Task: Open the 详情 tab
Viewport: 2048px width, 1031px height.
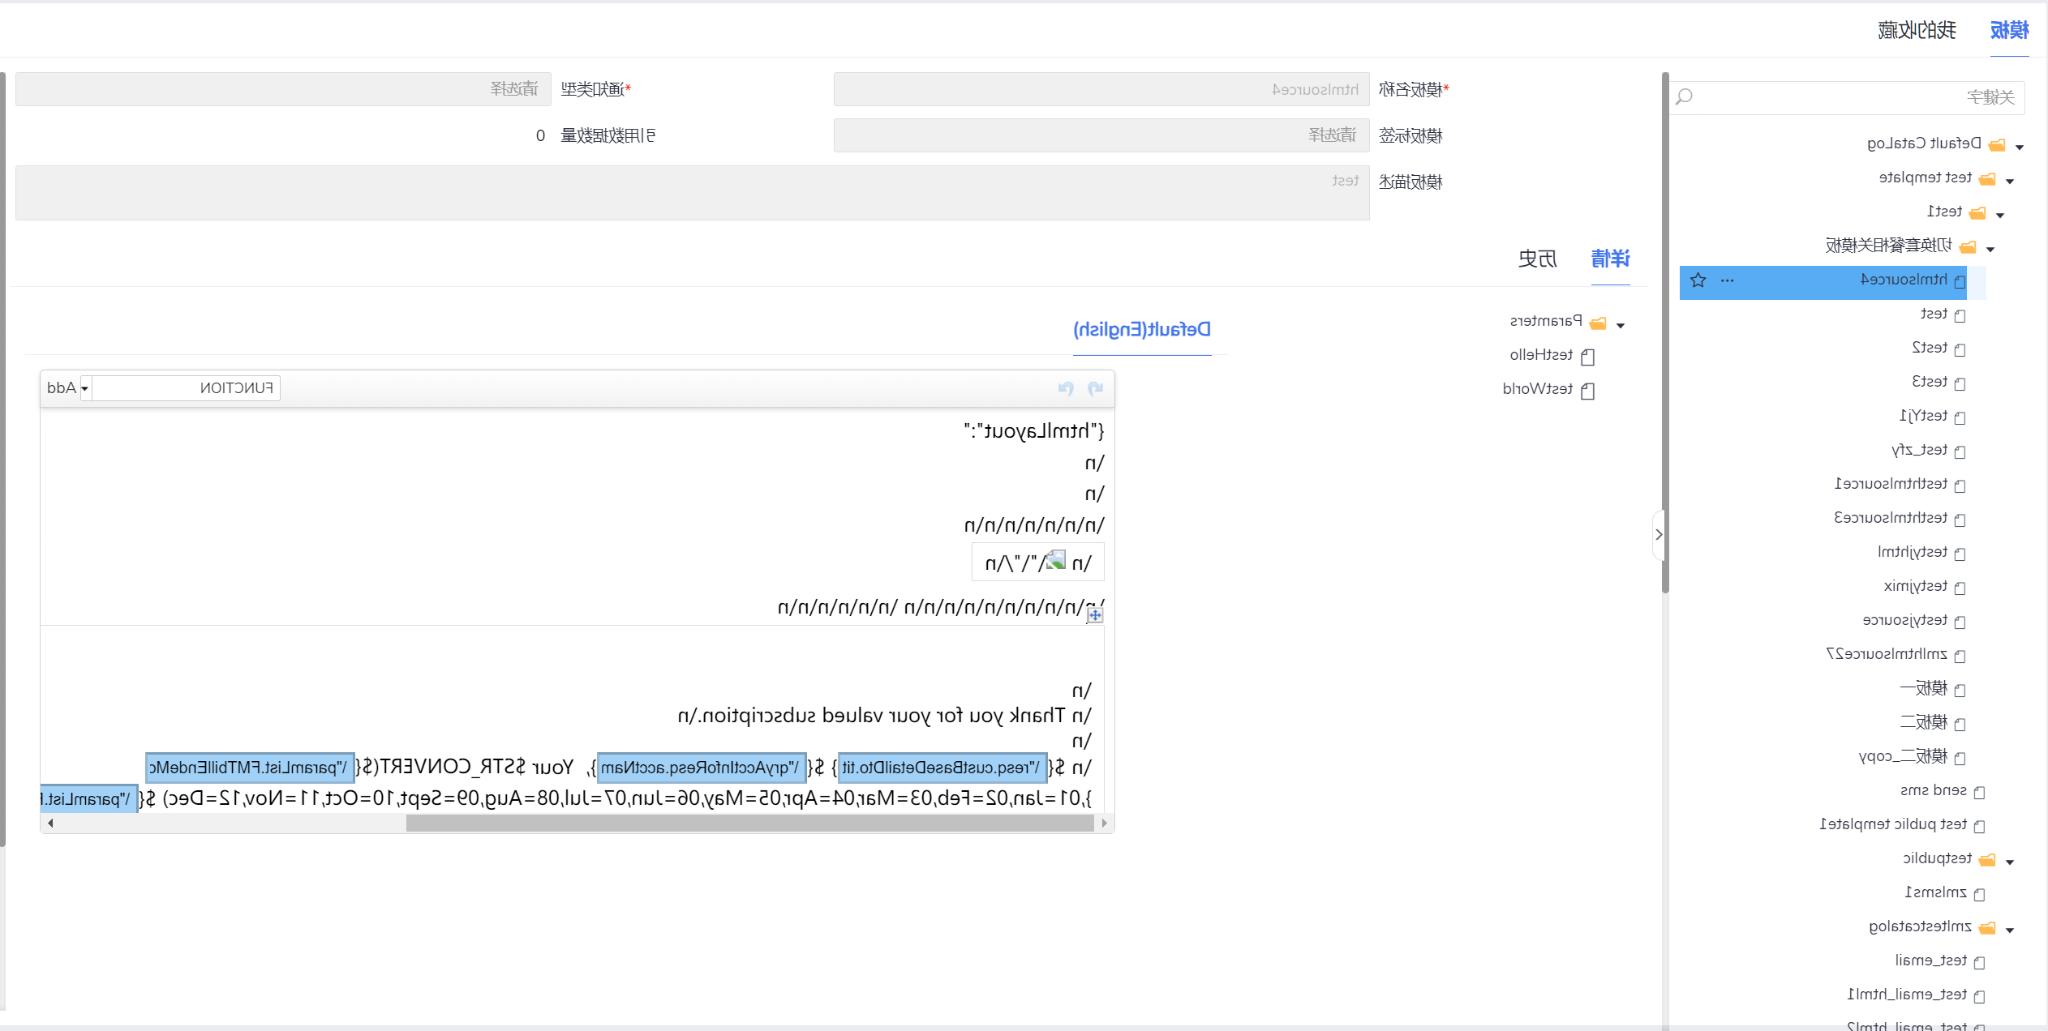Action: 1610,259
